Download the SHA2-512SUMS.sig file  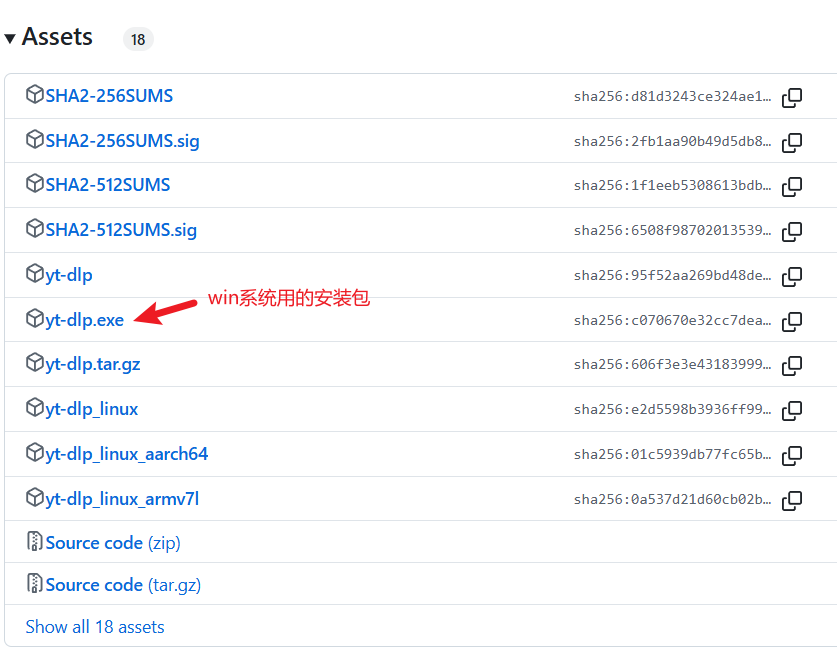[x=121, y=230]
